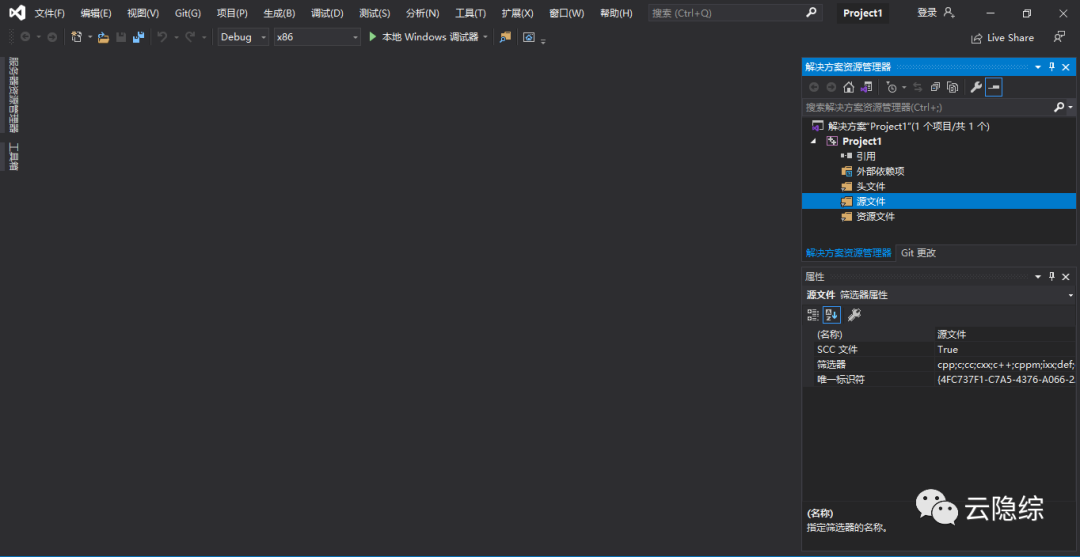
Task: Click the save all icon in toolbar
Action: point(138,37)
